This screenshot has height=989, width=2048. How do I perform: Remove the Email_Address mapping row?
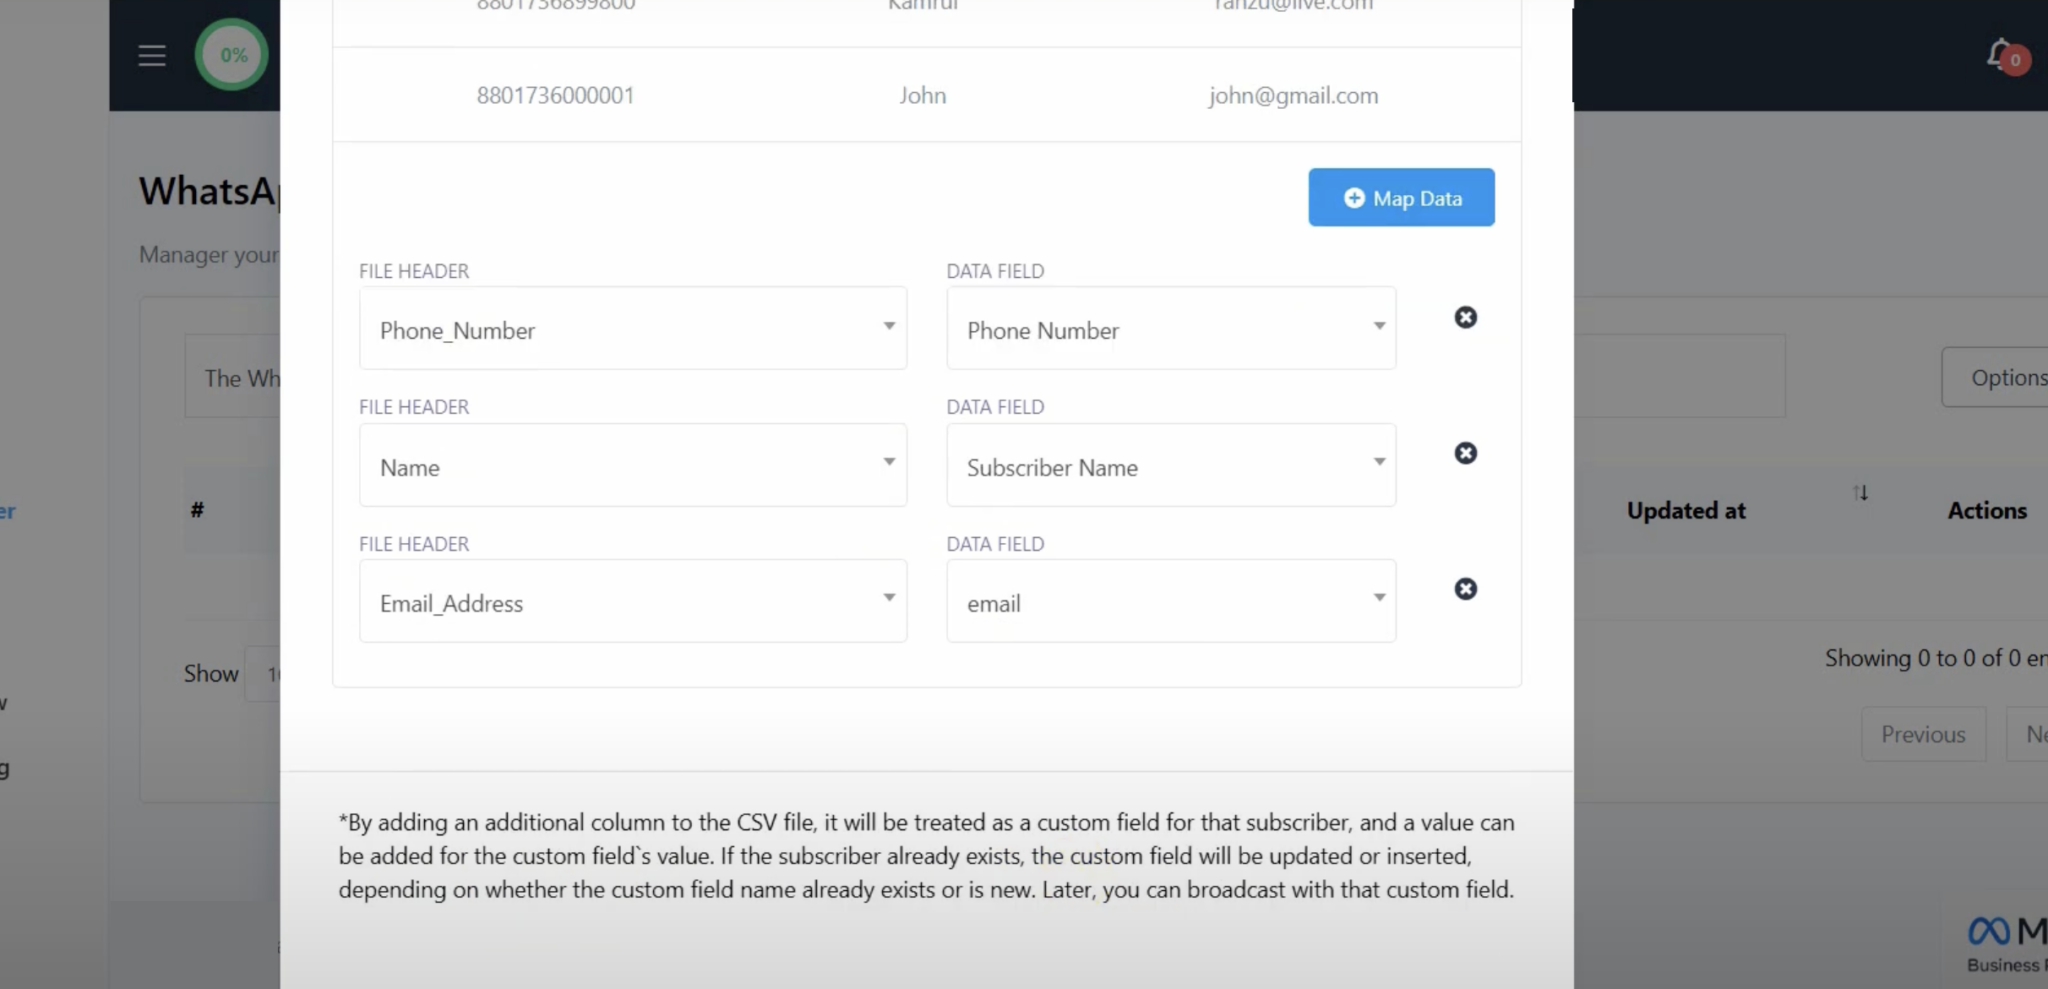coord(1465,589)
